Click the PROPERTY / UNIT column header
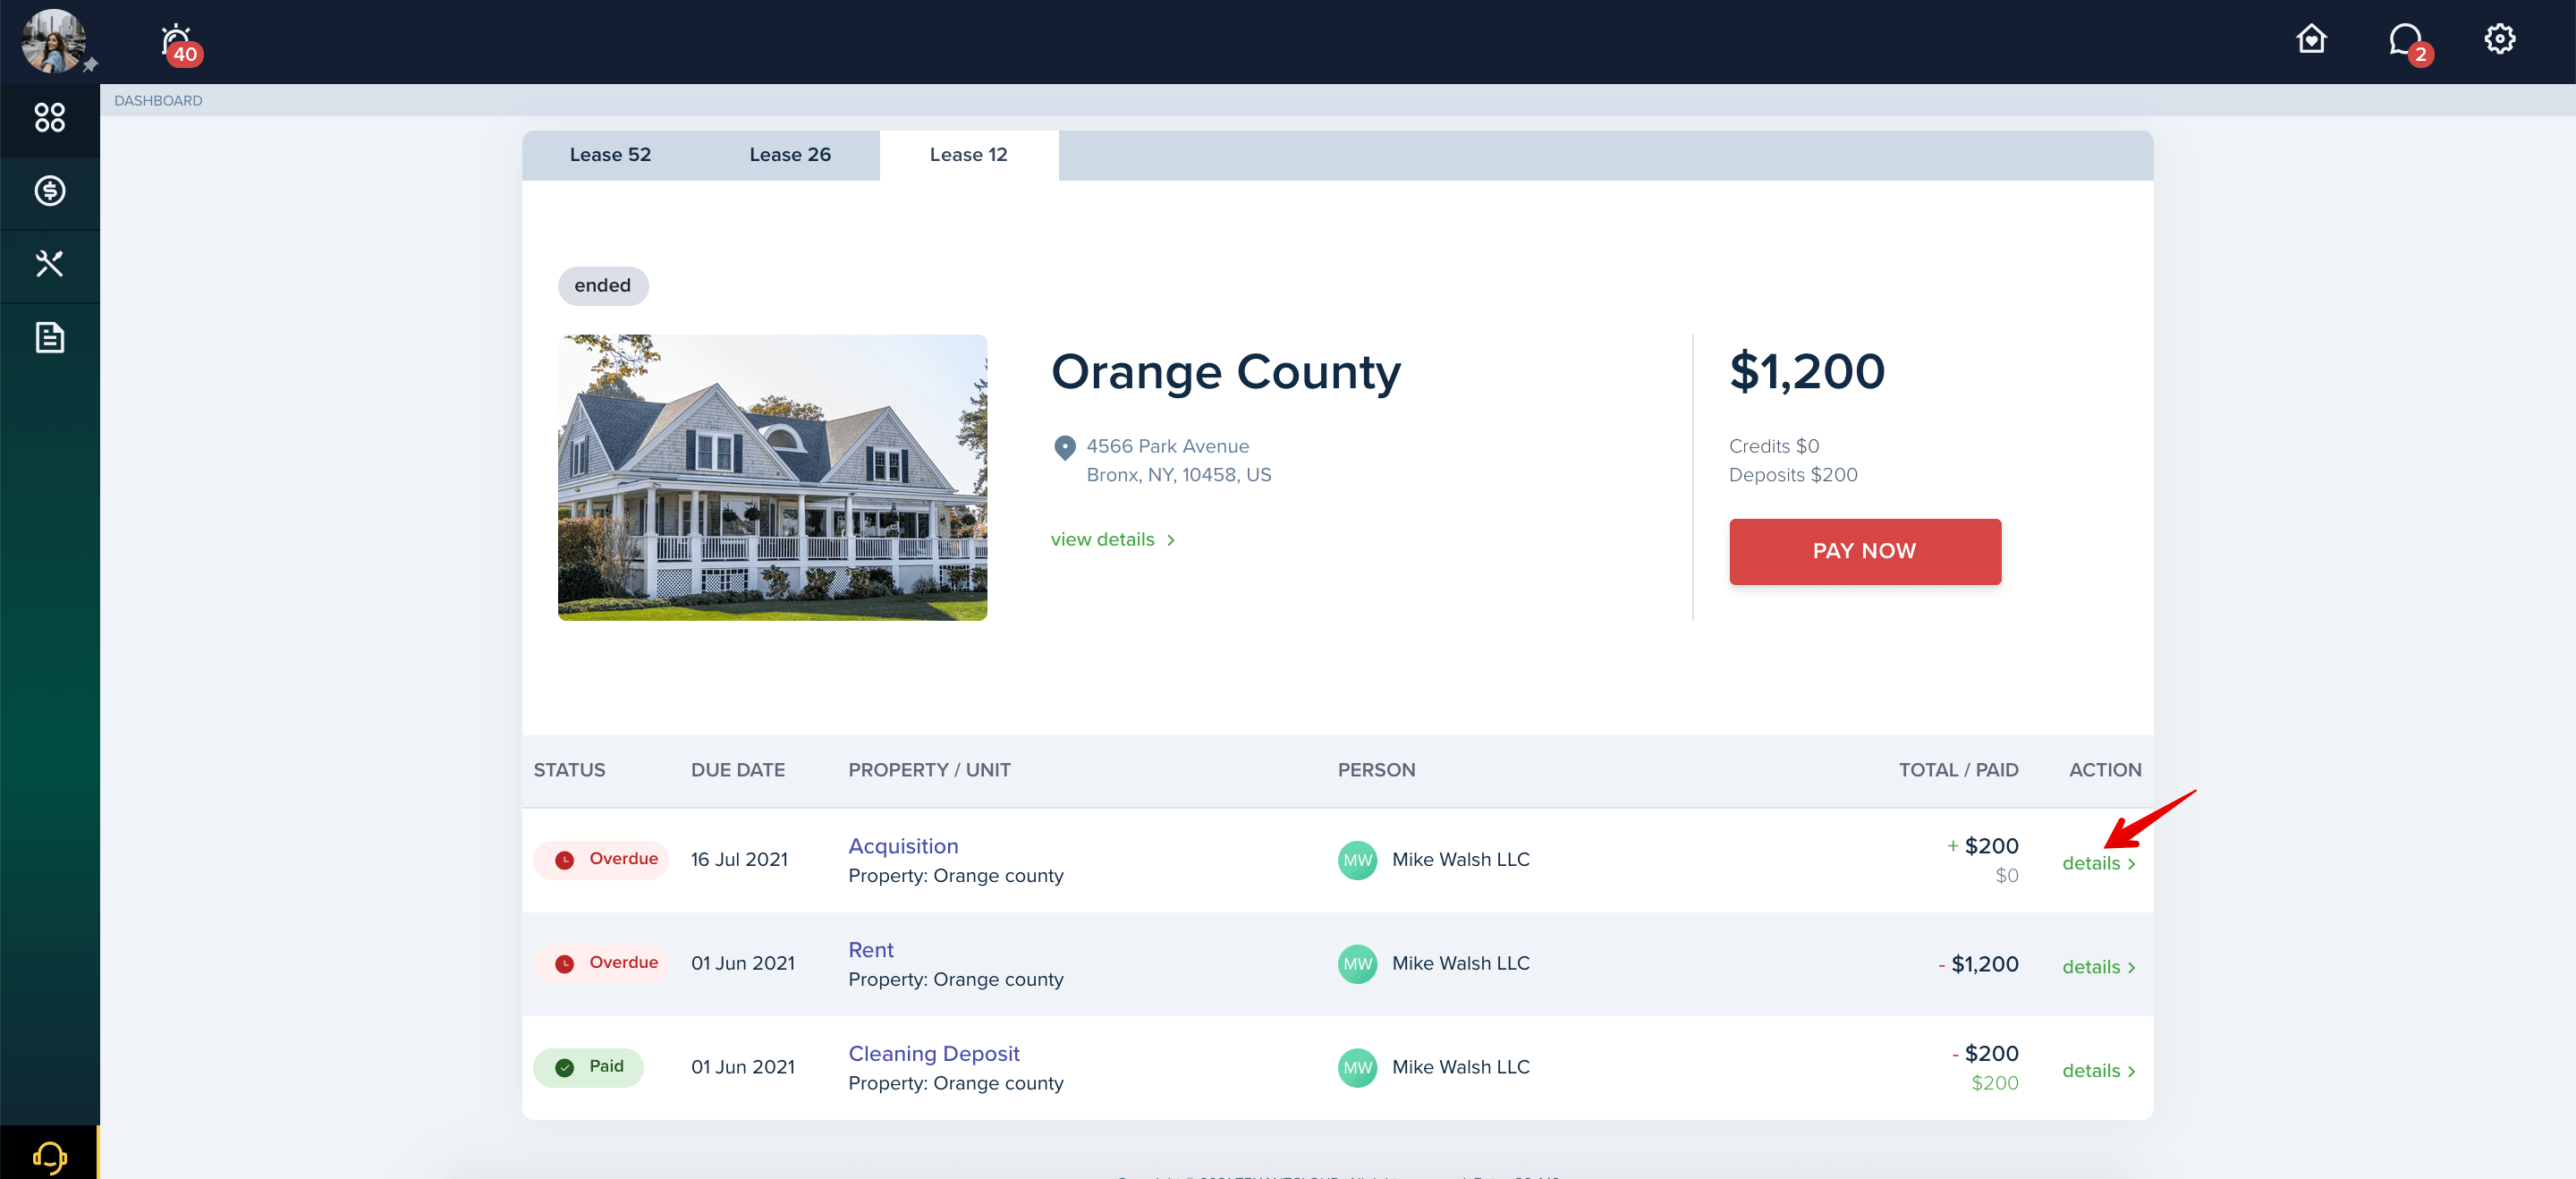2576x1179 pixels. pyautogui.click(x=929, y=770)
